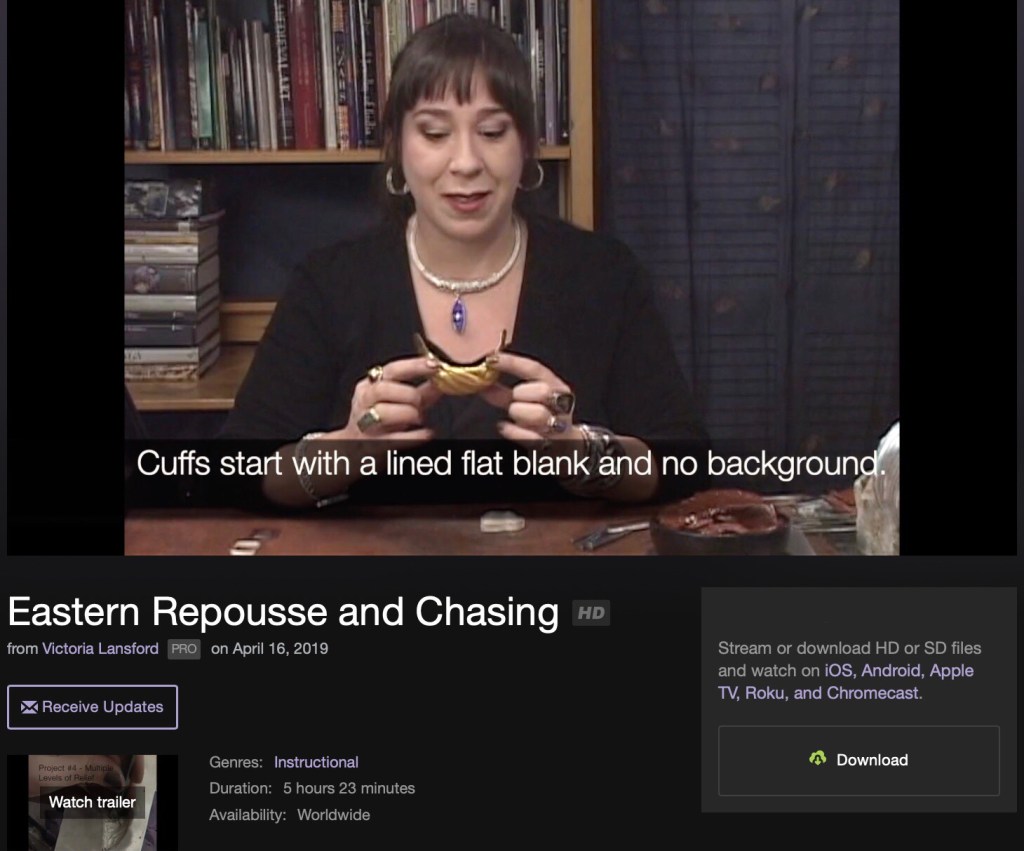Click the iOS link in the stream info
The height and width of the screenshot is (851, 1024).
tap(838, 671)
